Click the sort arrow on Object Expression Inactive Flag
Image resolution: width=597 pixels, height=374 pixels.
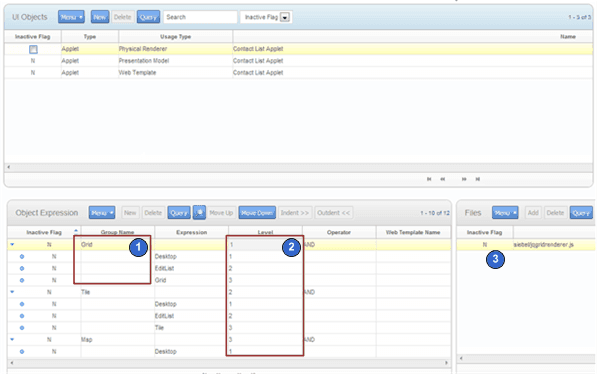click(x=76, y=231)
